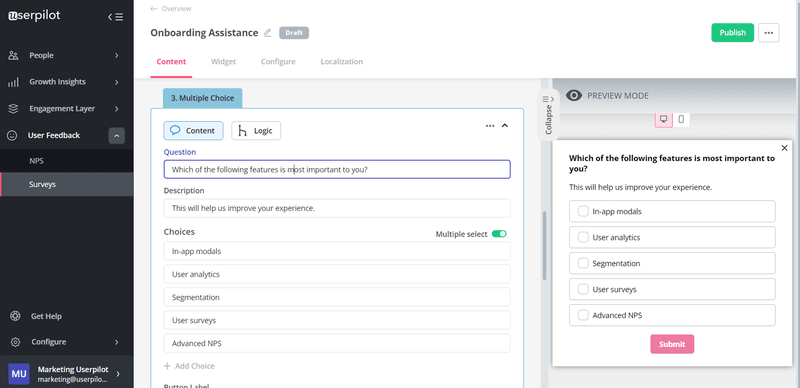The height and width of the screenshot is (388, 800).
Task: Click the Get Help link
Action: [x=46, y=316]
